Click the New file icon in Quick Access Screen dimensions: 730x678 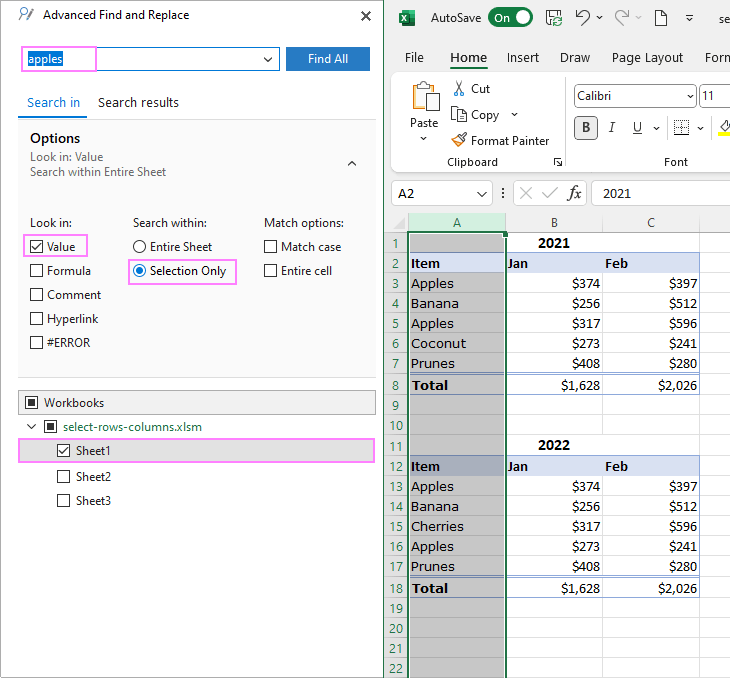(x=660, y=18)
